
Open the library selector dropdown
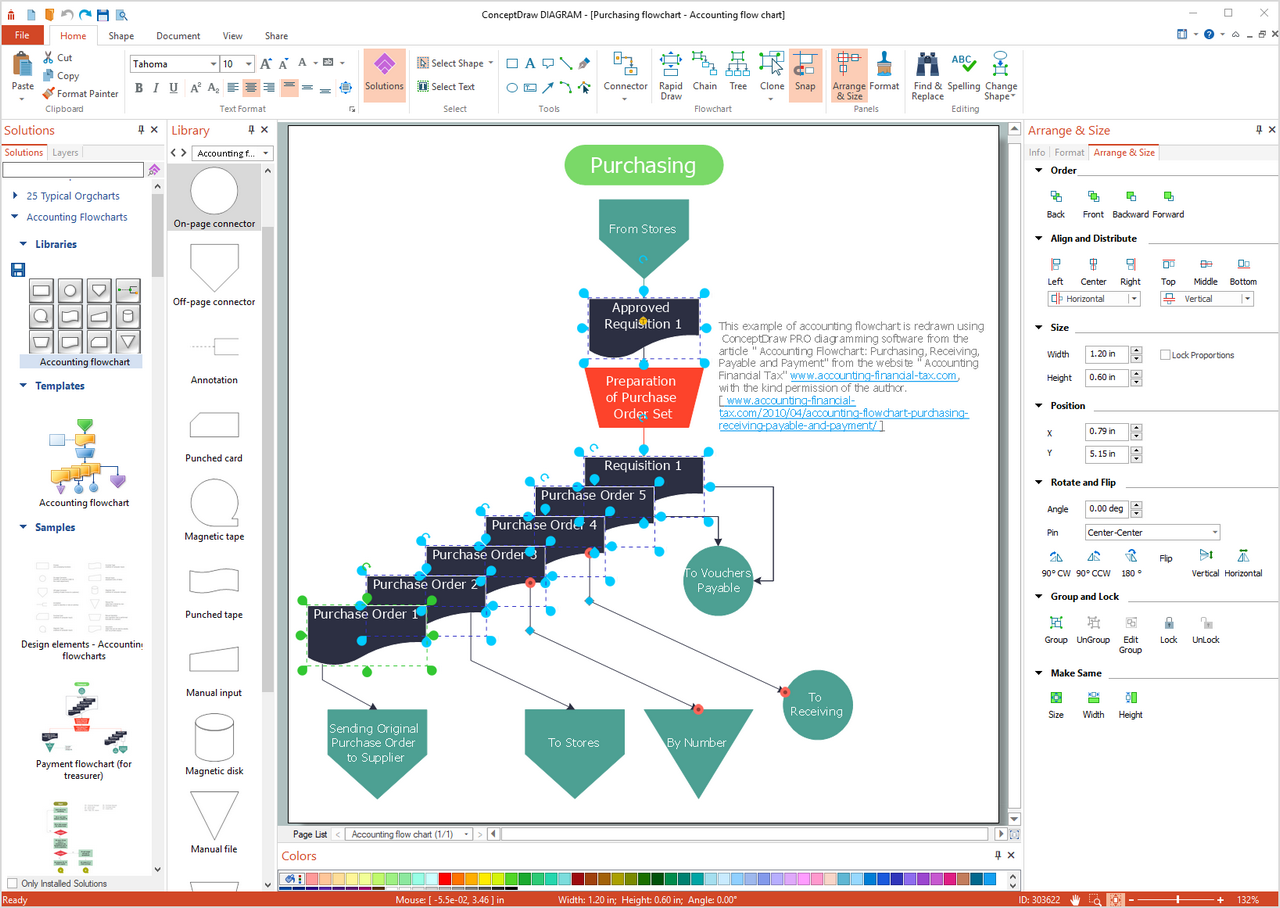tap(232, 153)
